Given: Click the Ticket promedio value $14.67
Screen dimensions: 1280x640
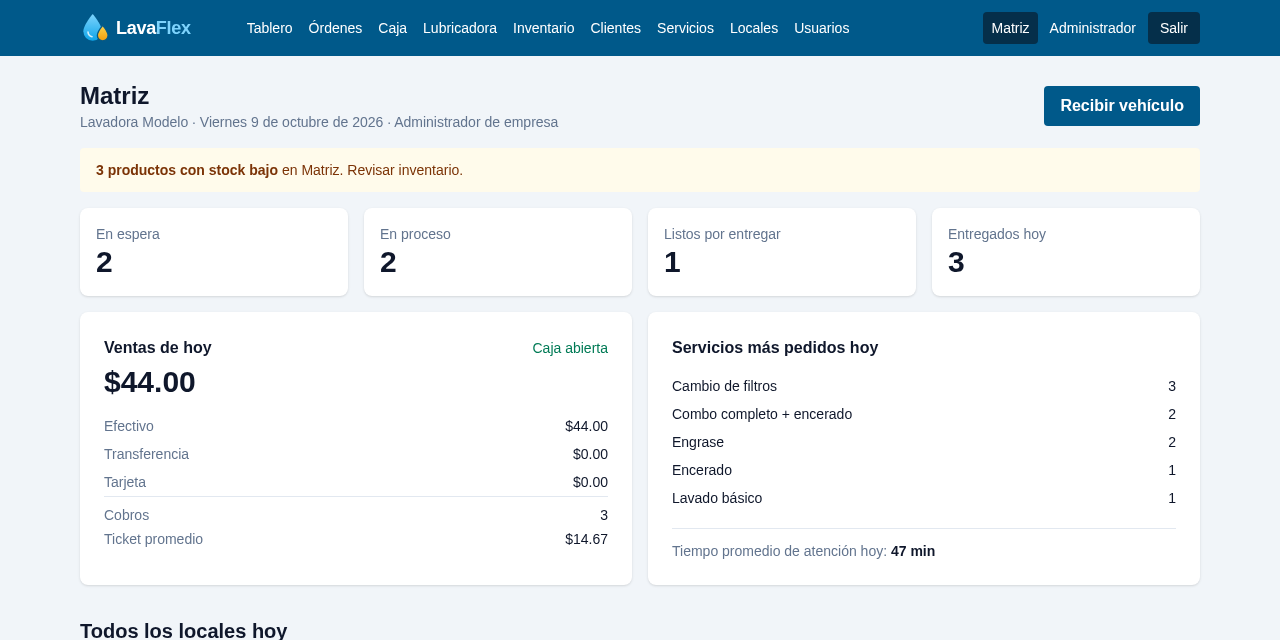Looking at the screenshot, I should coord(586,539).
